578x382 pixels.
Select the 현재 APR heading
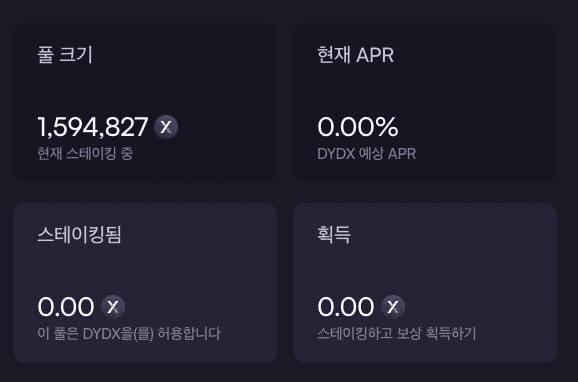pyautogui.click(x=356, y=55)
